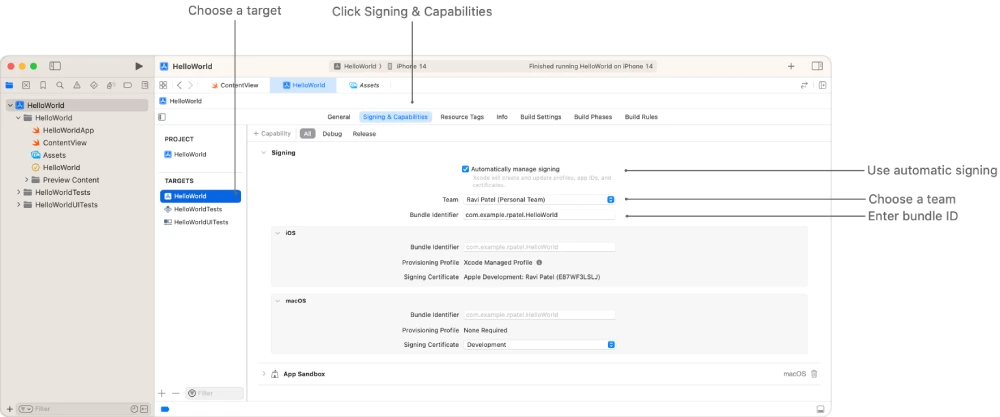
Task: Open the Issue navigator warning icon
Action: click(77, 85)
